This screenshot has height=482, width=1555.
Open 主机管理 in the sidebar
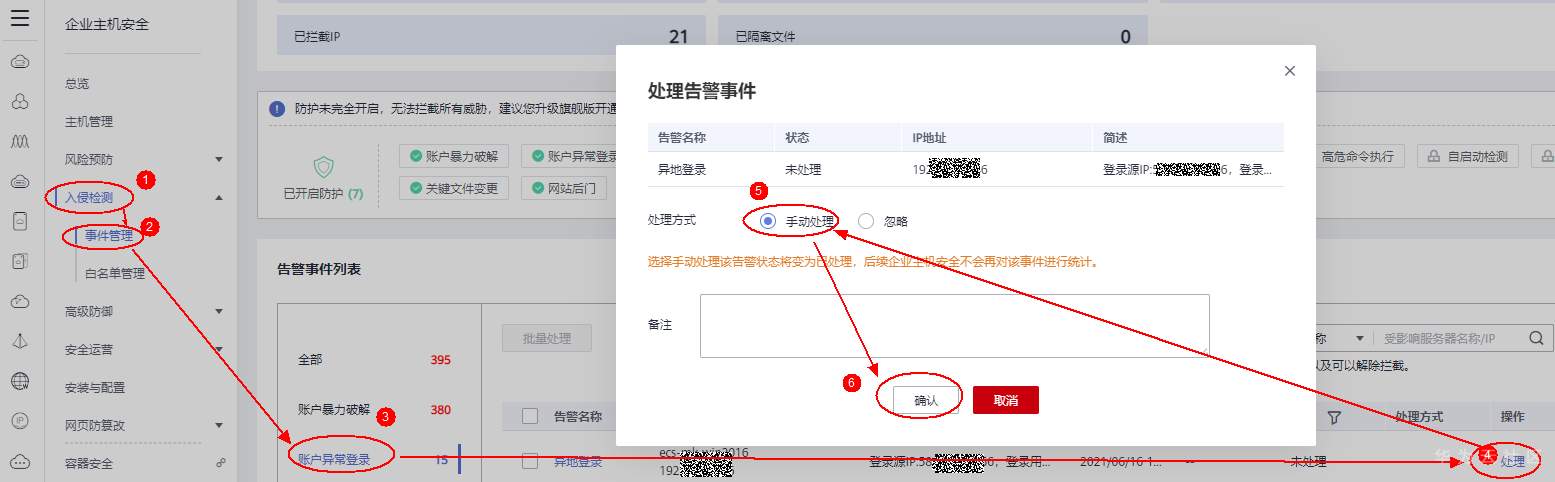pyautogui.click(x=89, y=121)
